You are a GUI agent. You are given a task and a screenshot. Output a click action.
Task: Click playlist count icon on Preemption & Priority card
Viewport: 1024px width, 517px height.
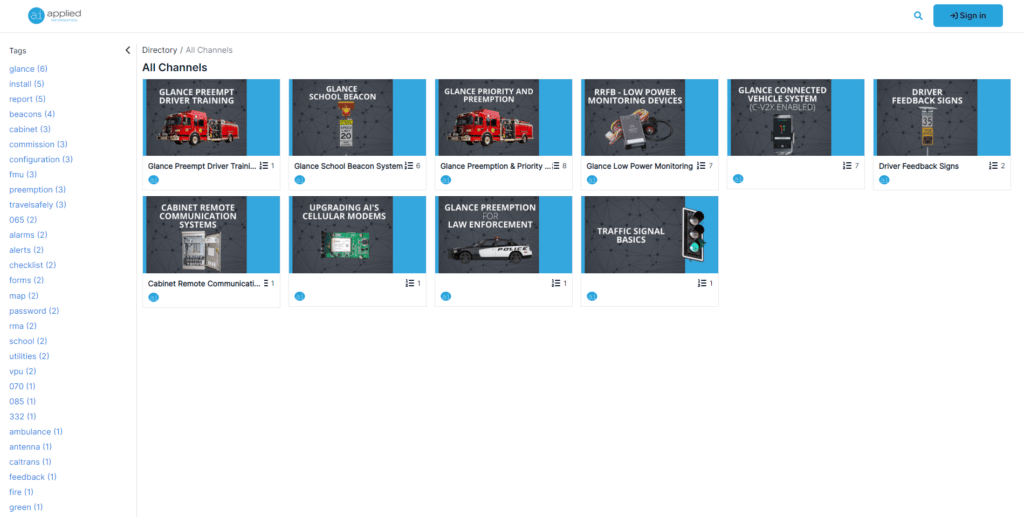(555, 166)
